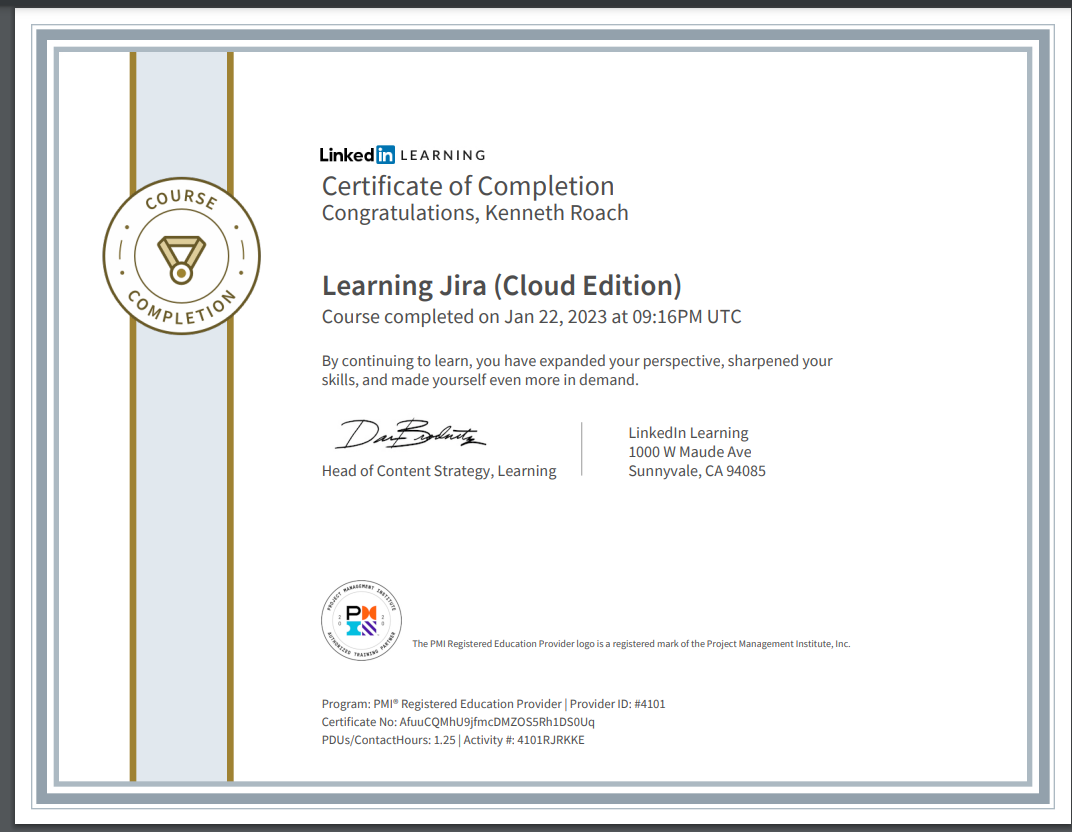Click the PMI registered mark disclaimer text
This screenshot has height=832, width=1072.
click(x=631, y=644)
